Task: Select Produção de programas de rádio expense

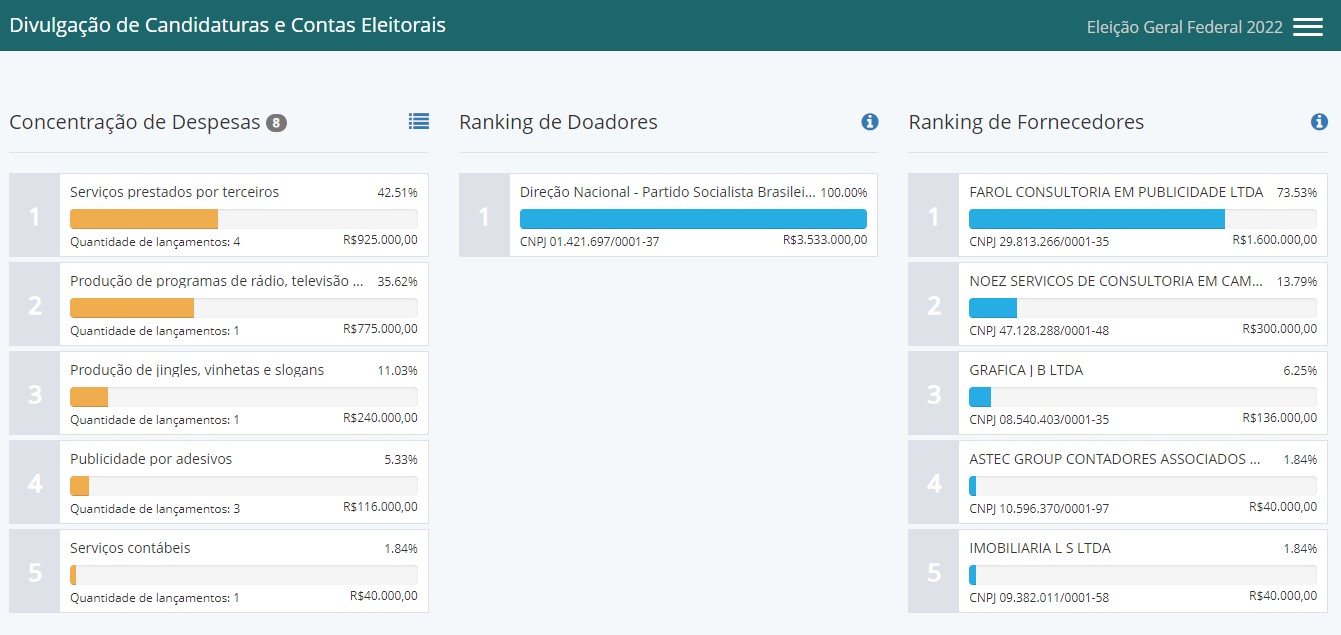Action: pyautogui.click(x=216, y=281)
